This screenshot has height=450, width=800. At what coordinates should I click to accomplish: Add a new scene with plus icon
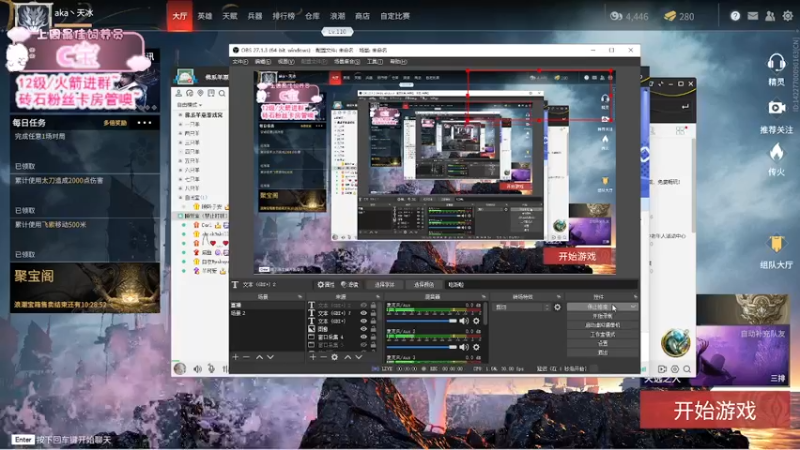[x=235, y=357]
